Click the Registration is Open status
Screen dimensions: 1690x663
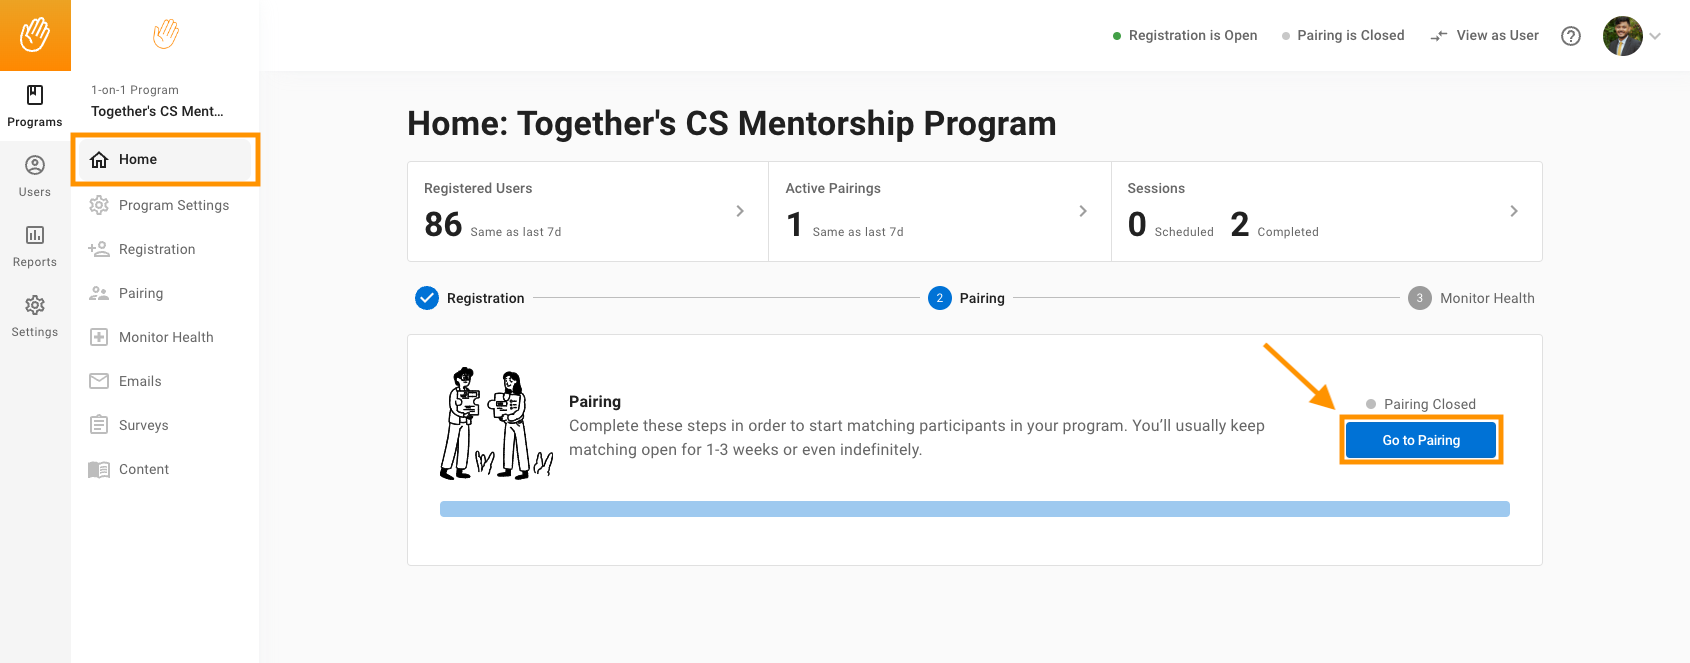pos(1185,35)
